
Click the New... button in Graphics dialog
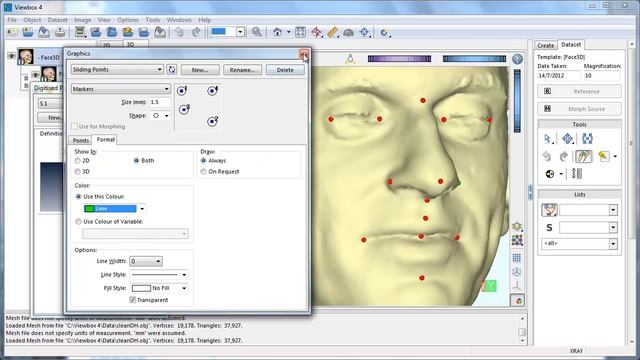(200, 70)
